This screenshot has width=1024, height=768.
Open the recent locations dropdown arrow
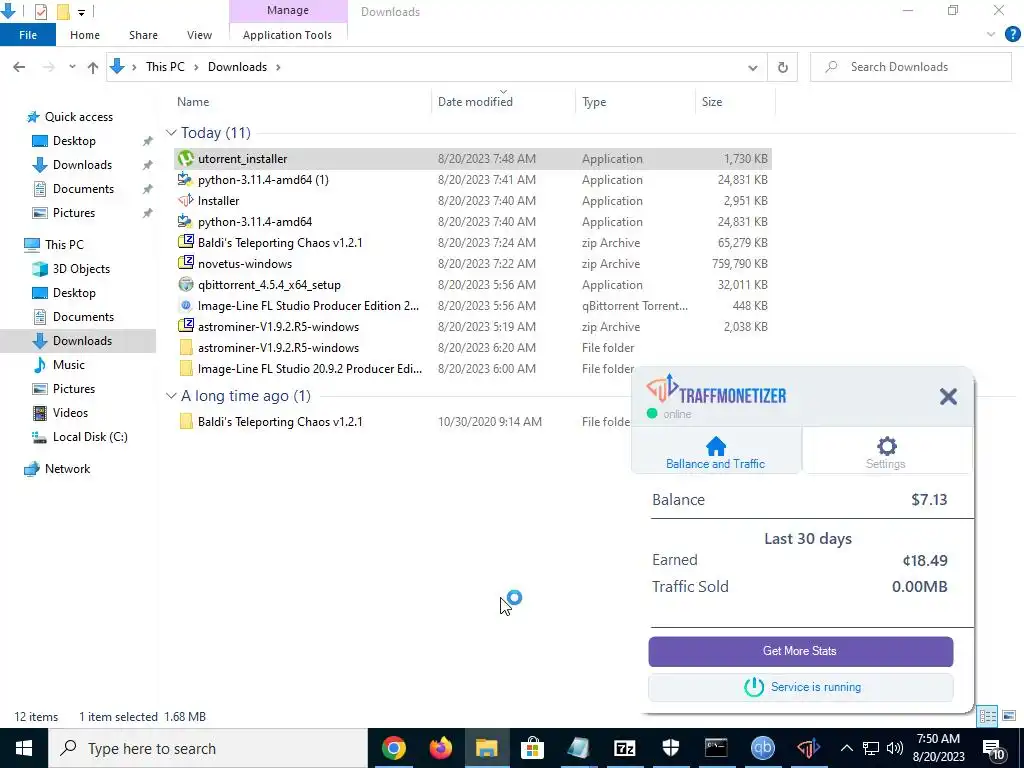(72, 67)
